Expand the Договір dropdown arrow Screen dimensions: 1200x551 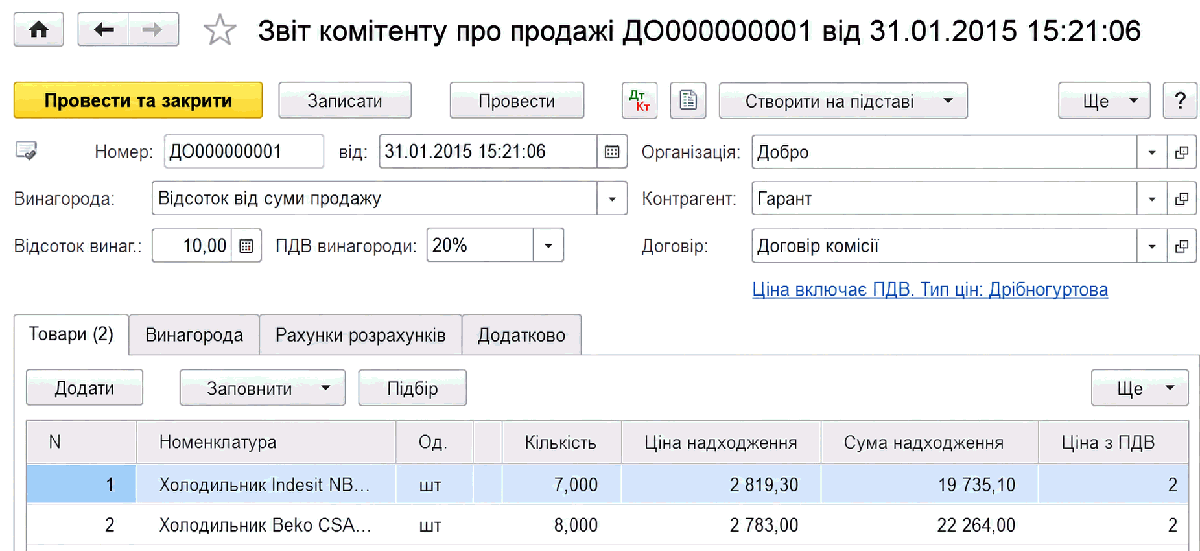click(x=1152, y=245)
